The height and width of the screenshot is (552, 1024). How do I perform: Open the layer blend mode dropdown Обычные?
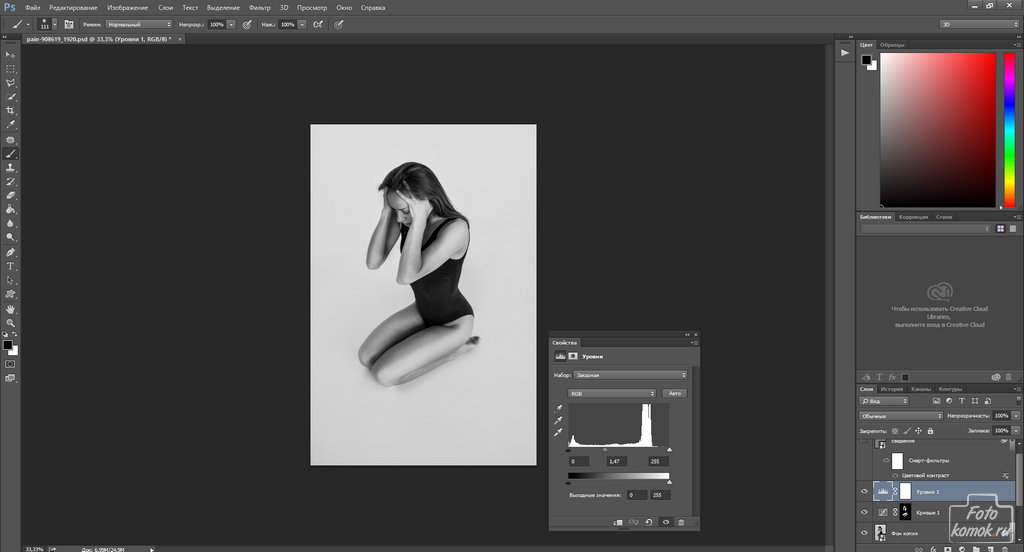click(901, 415)
